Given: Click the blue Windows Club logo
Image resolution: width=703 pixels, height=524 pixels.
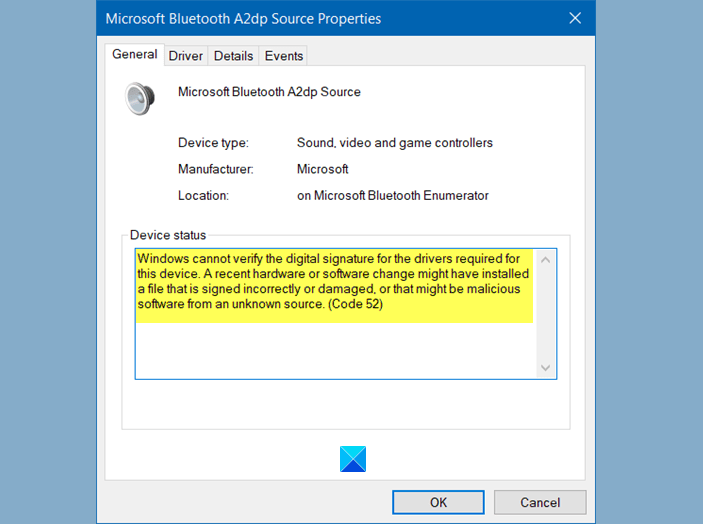Looking at the screenshot, I should [353, 459].
